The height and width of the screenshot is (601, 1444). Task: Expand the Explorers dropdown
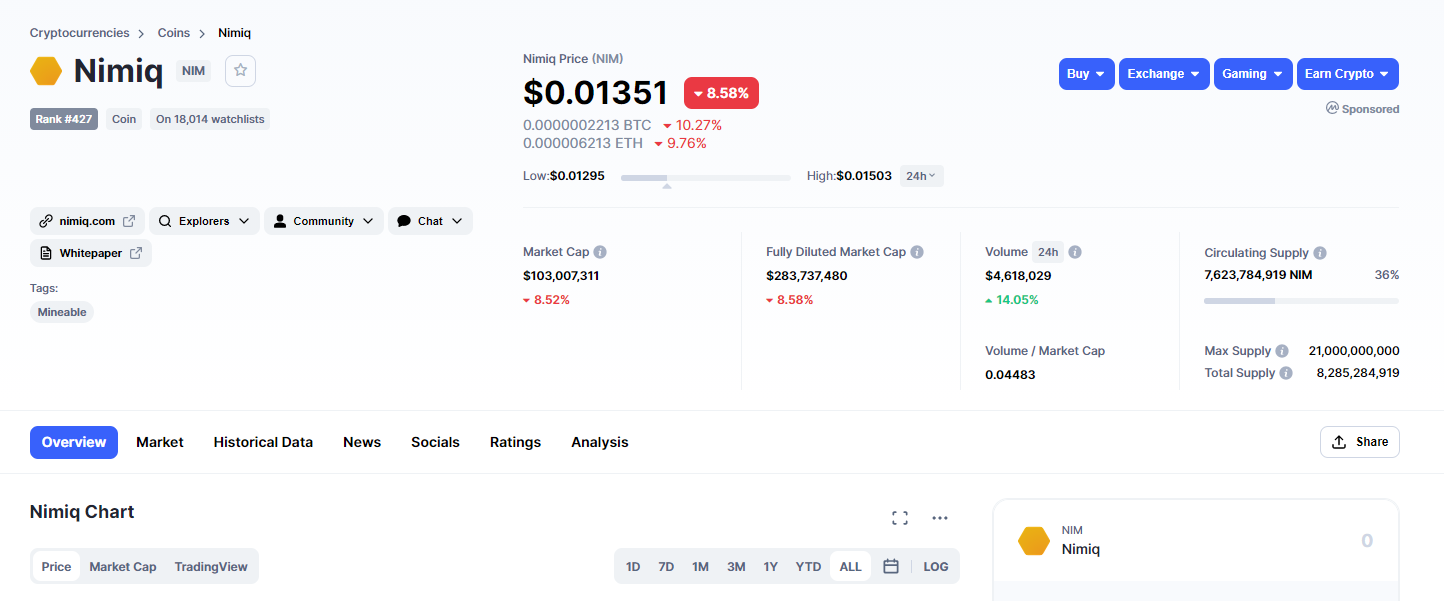pyautogui.click(x=204, y=221)
